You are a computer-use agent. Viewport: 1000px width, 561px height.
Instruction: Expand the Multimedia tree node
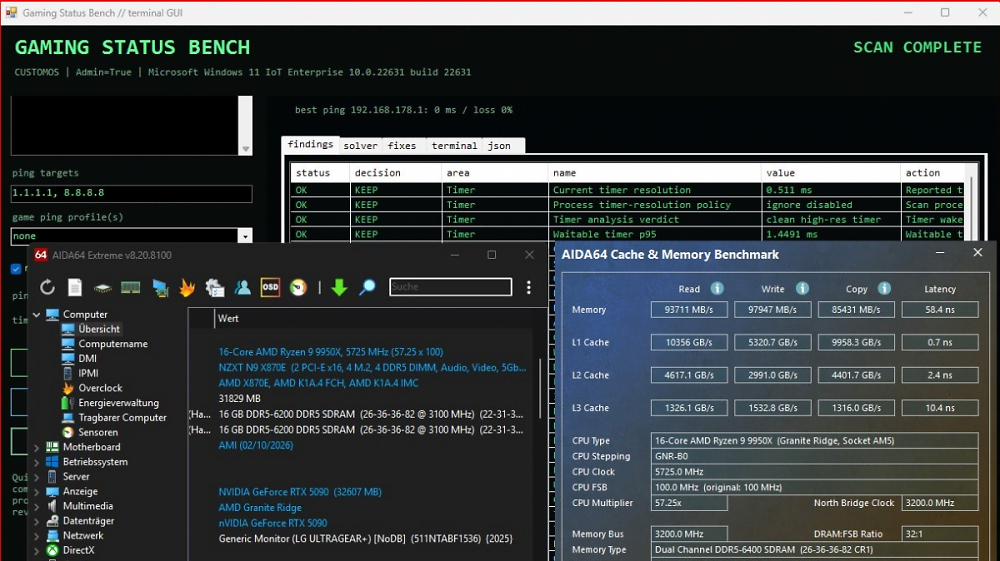[x=36, y=506]
